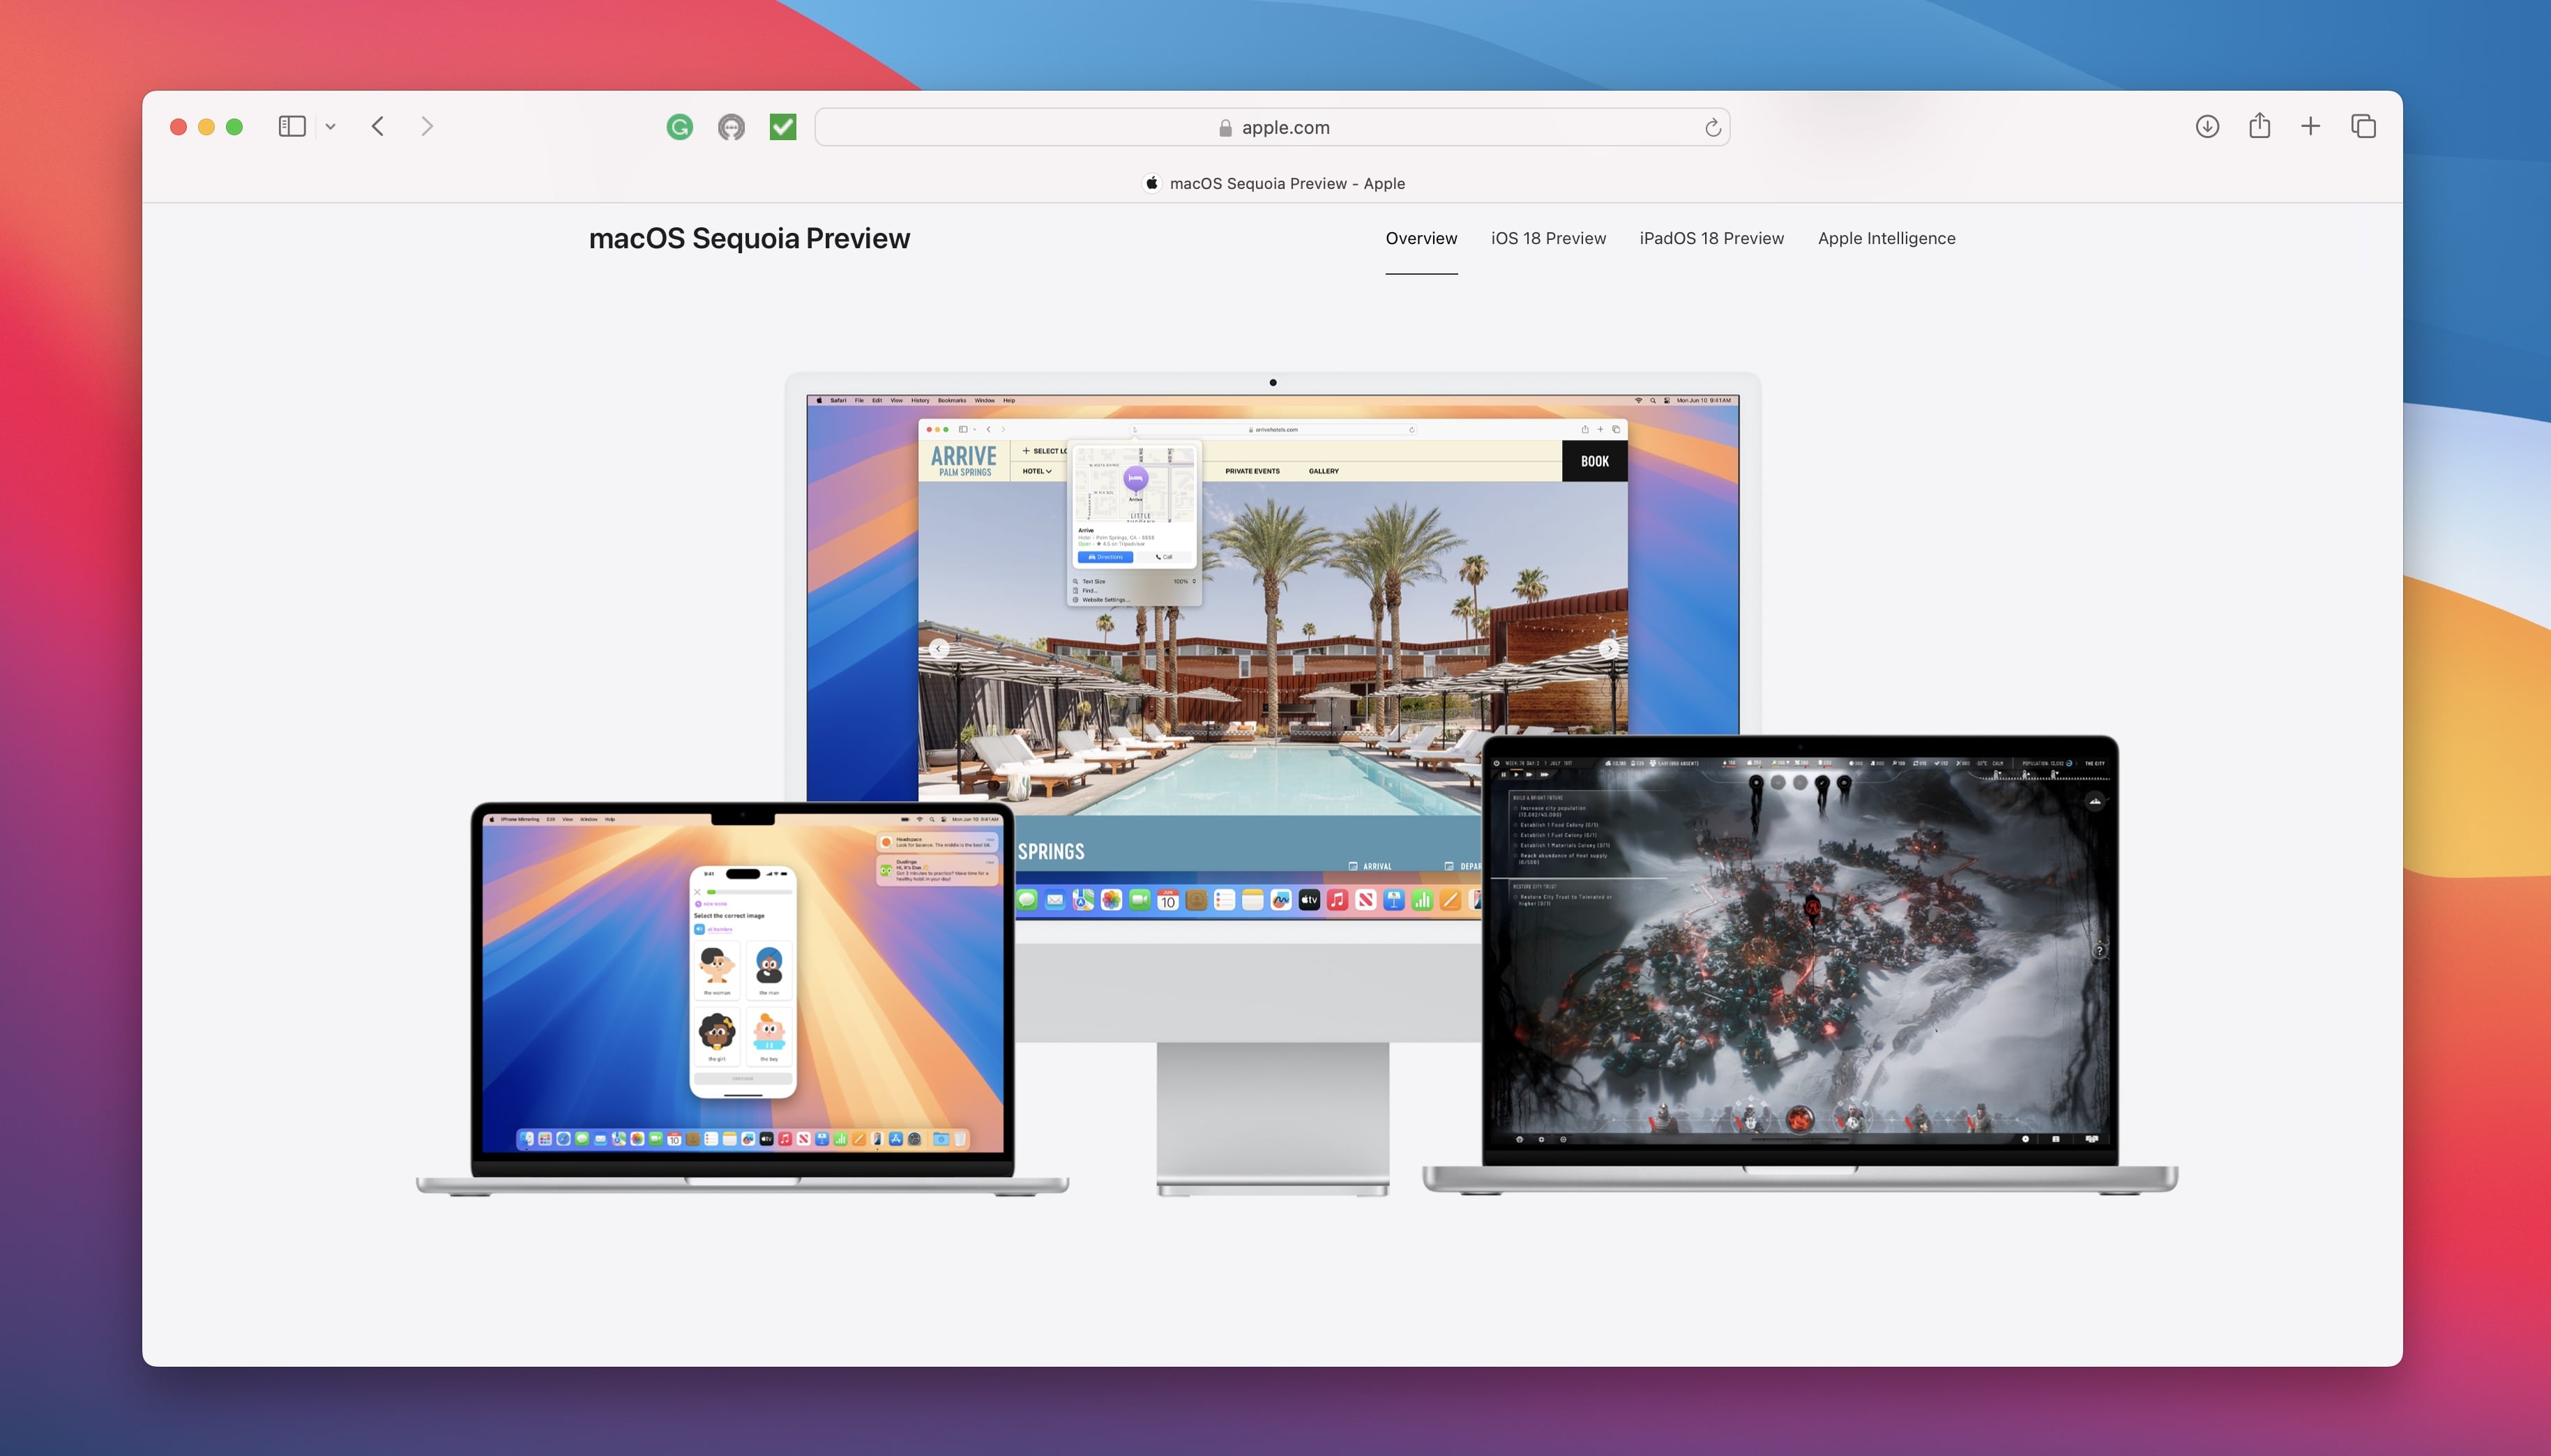Screen dimensions: 2551x1456
Task: Click the Apple logo favicon on the tab
Action: [x=1151, y=182]
